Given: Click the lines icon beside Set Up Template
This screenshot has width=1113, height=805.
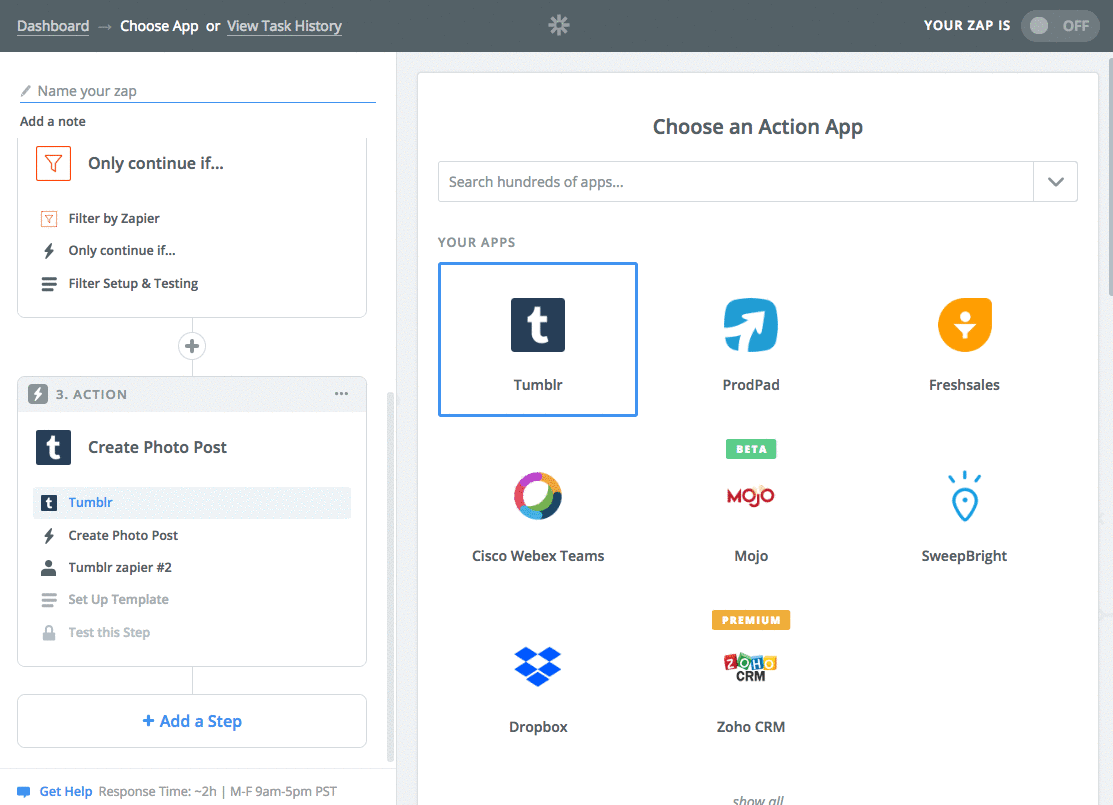Looking at the screenshot, I should [49, 600].
